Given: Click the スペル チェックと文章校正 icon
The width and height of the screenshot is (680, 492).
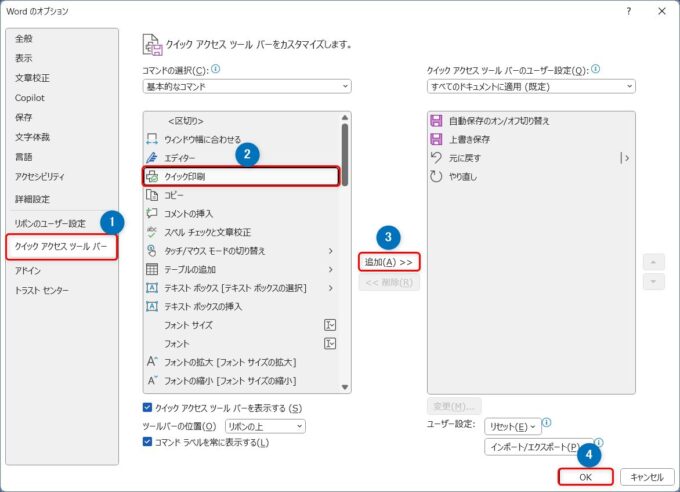Looking at the screenshot, I should 152,232.
